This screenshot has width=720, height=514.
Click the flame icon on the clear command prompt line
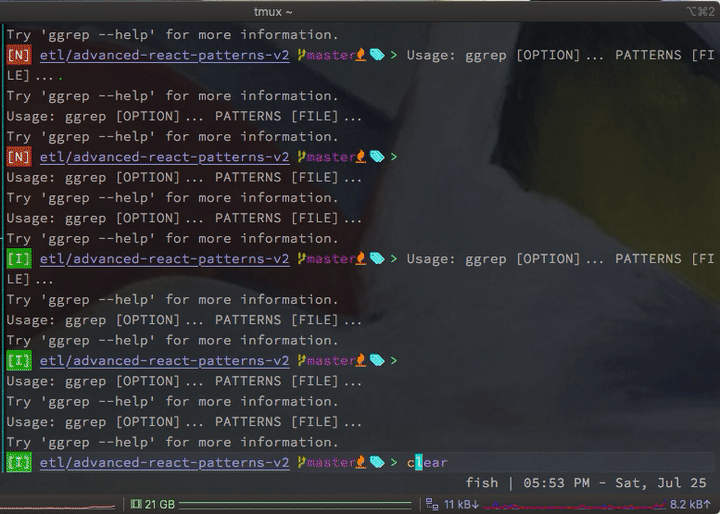coord(361,462)
